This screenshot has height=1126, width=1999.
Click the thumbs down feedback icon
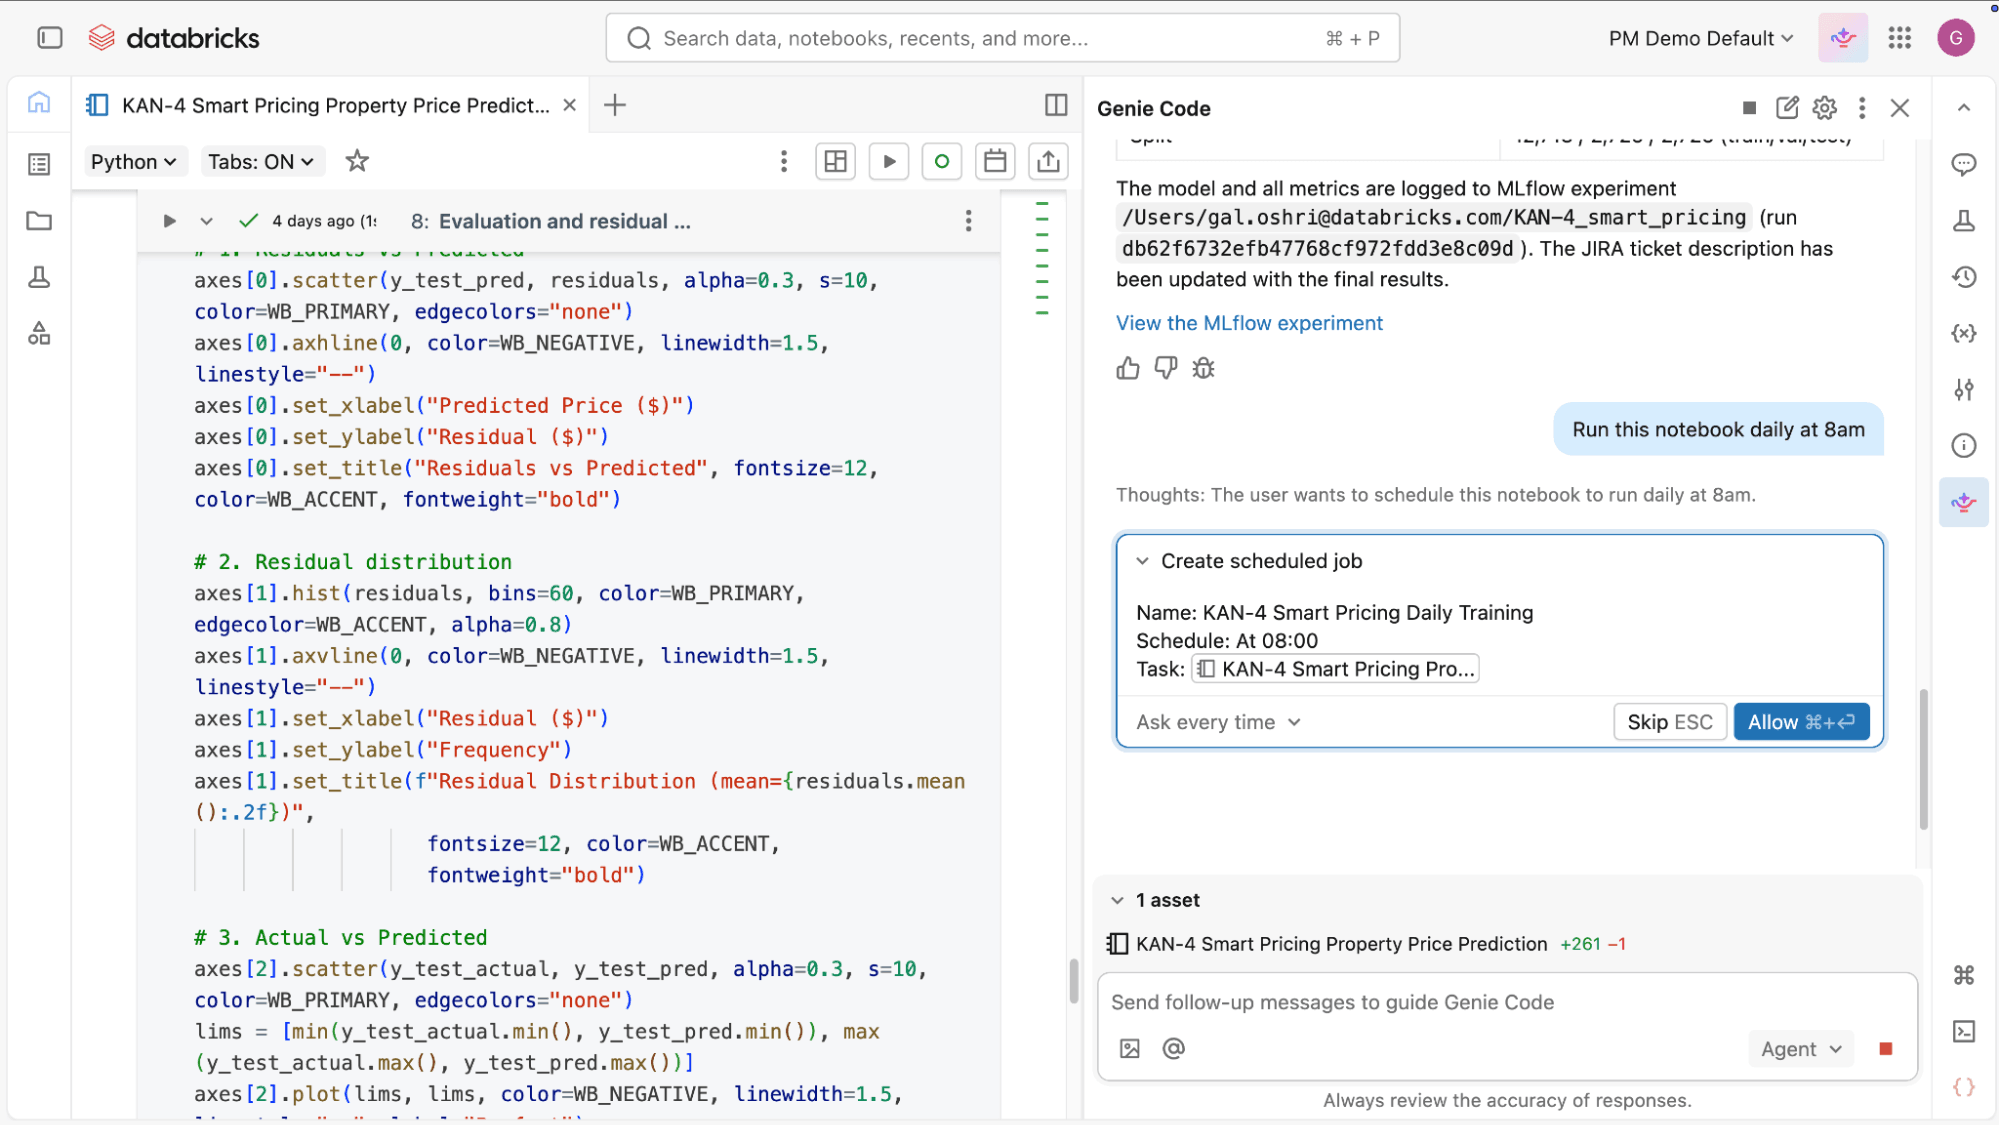coord(1165,368)
